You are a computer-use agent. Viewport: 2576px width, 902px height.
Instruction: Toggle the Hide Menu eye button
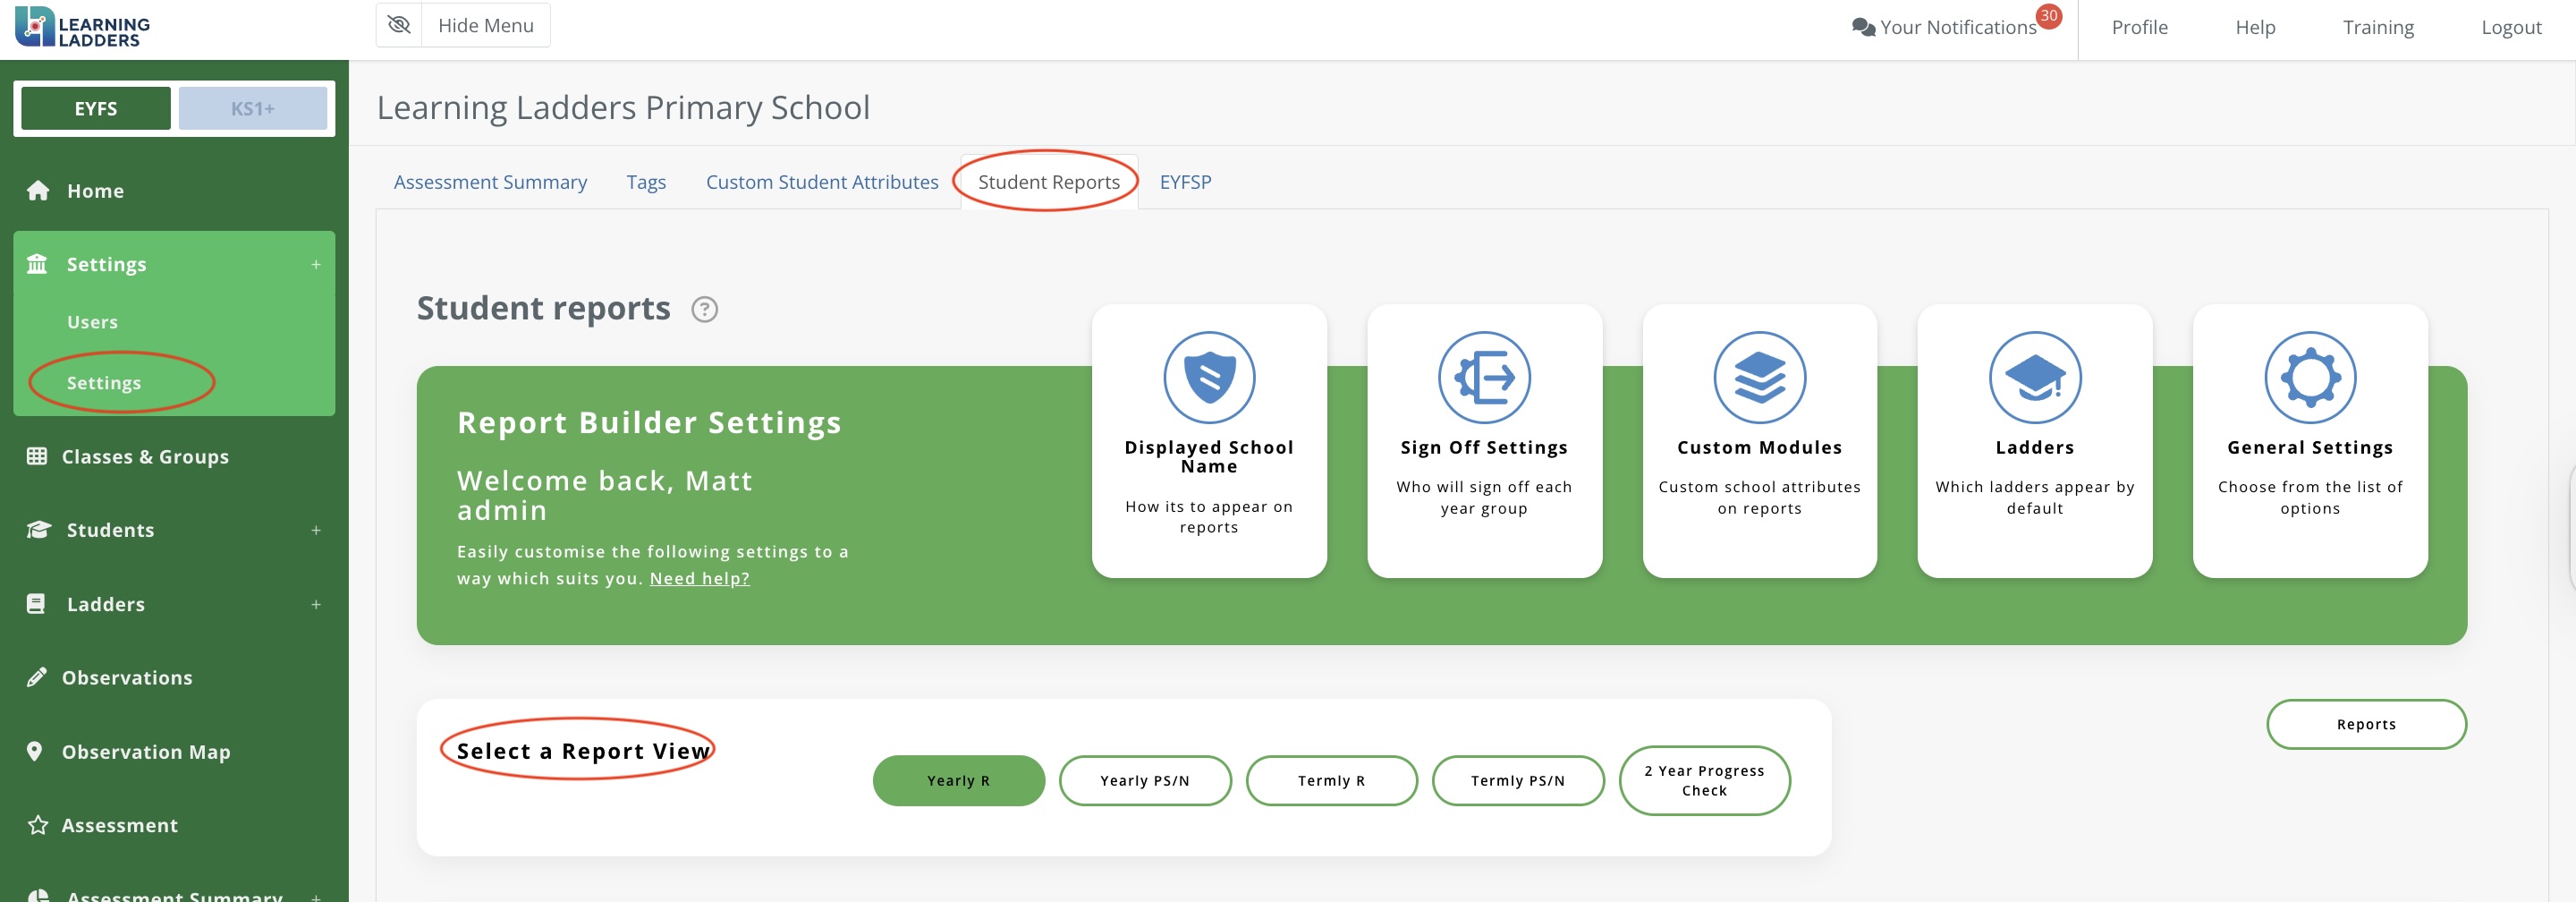tap(399, 25)
